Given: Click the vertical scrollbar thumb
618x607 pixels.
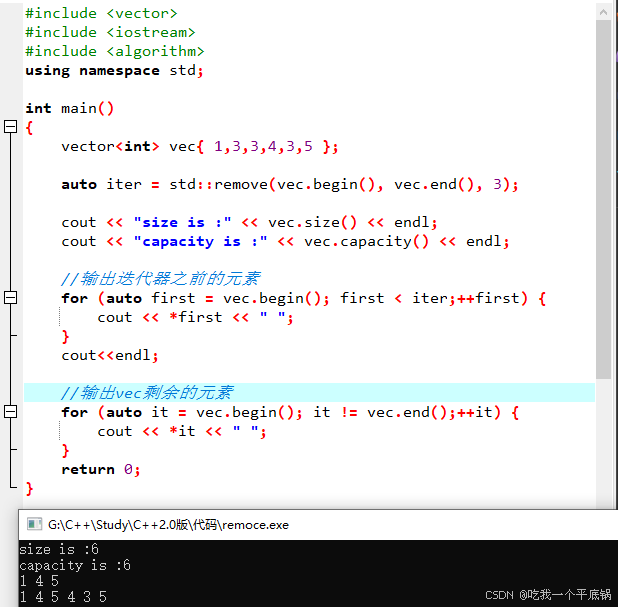Looking at the screenshot, I should pos(603,199).
